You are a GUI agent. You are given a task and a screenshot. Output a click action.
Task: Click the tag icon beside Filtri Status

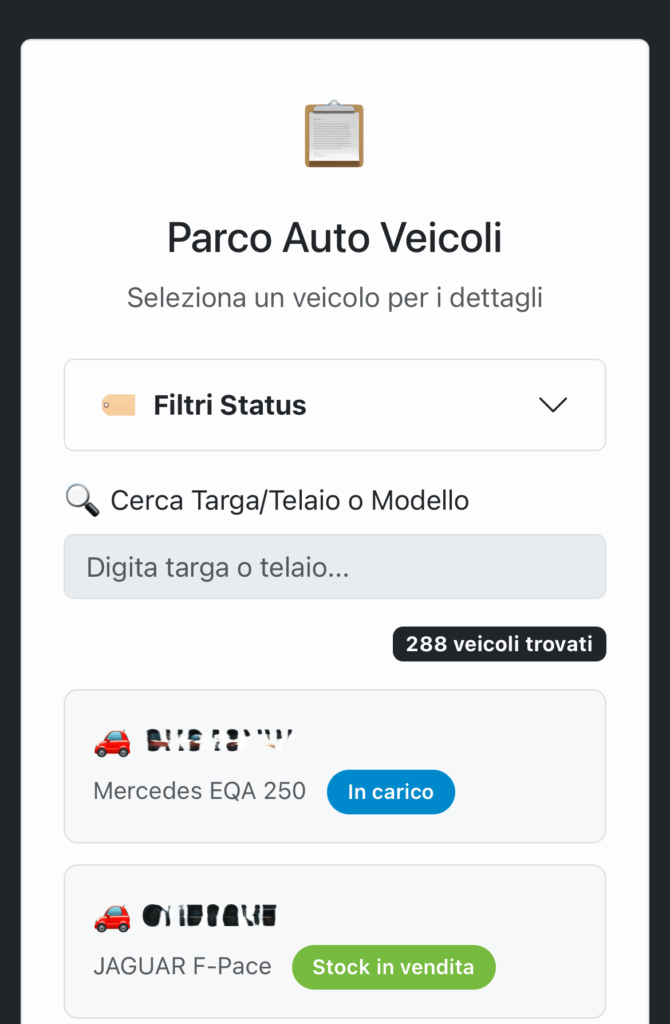(x=118, y=405)
